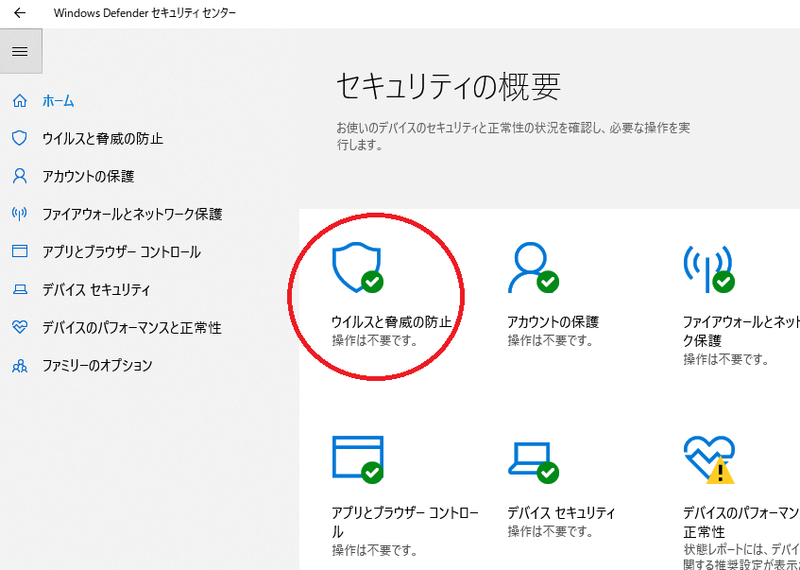Click the large account person tile icon
The height and width of the screenshot is (570, 800).
click(533, 267)
